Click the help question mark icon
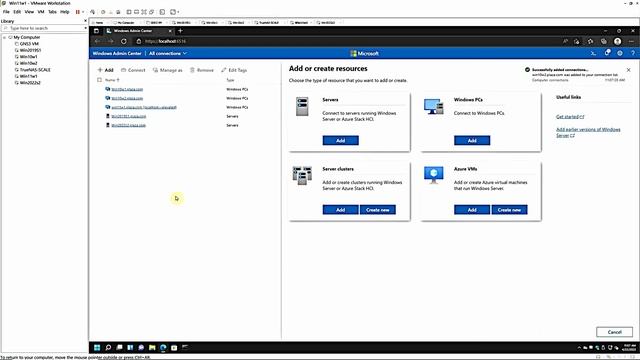 (x=633, y=53)
